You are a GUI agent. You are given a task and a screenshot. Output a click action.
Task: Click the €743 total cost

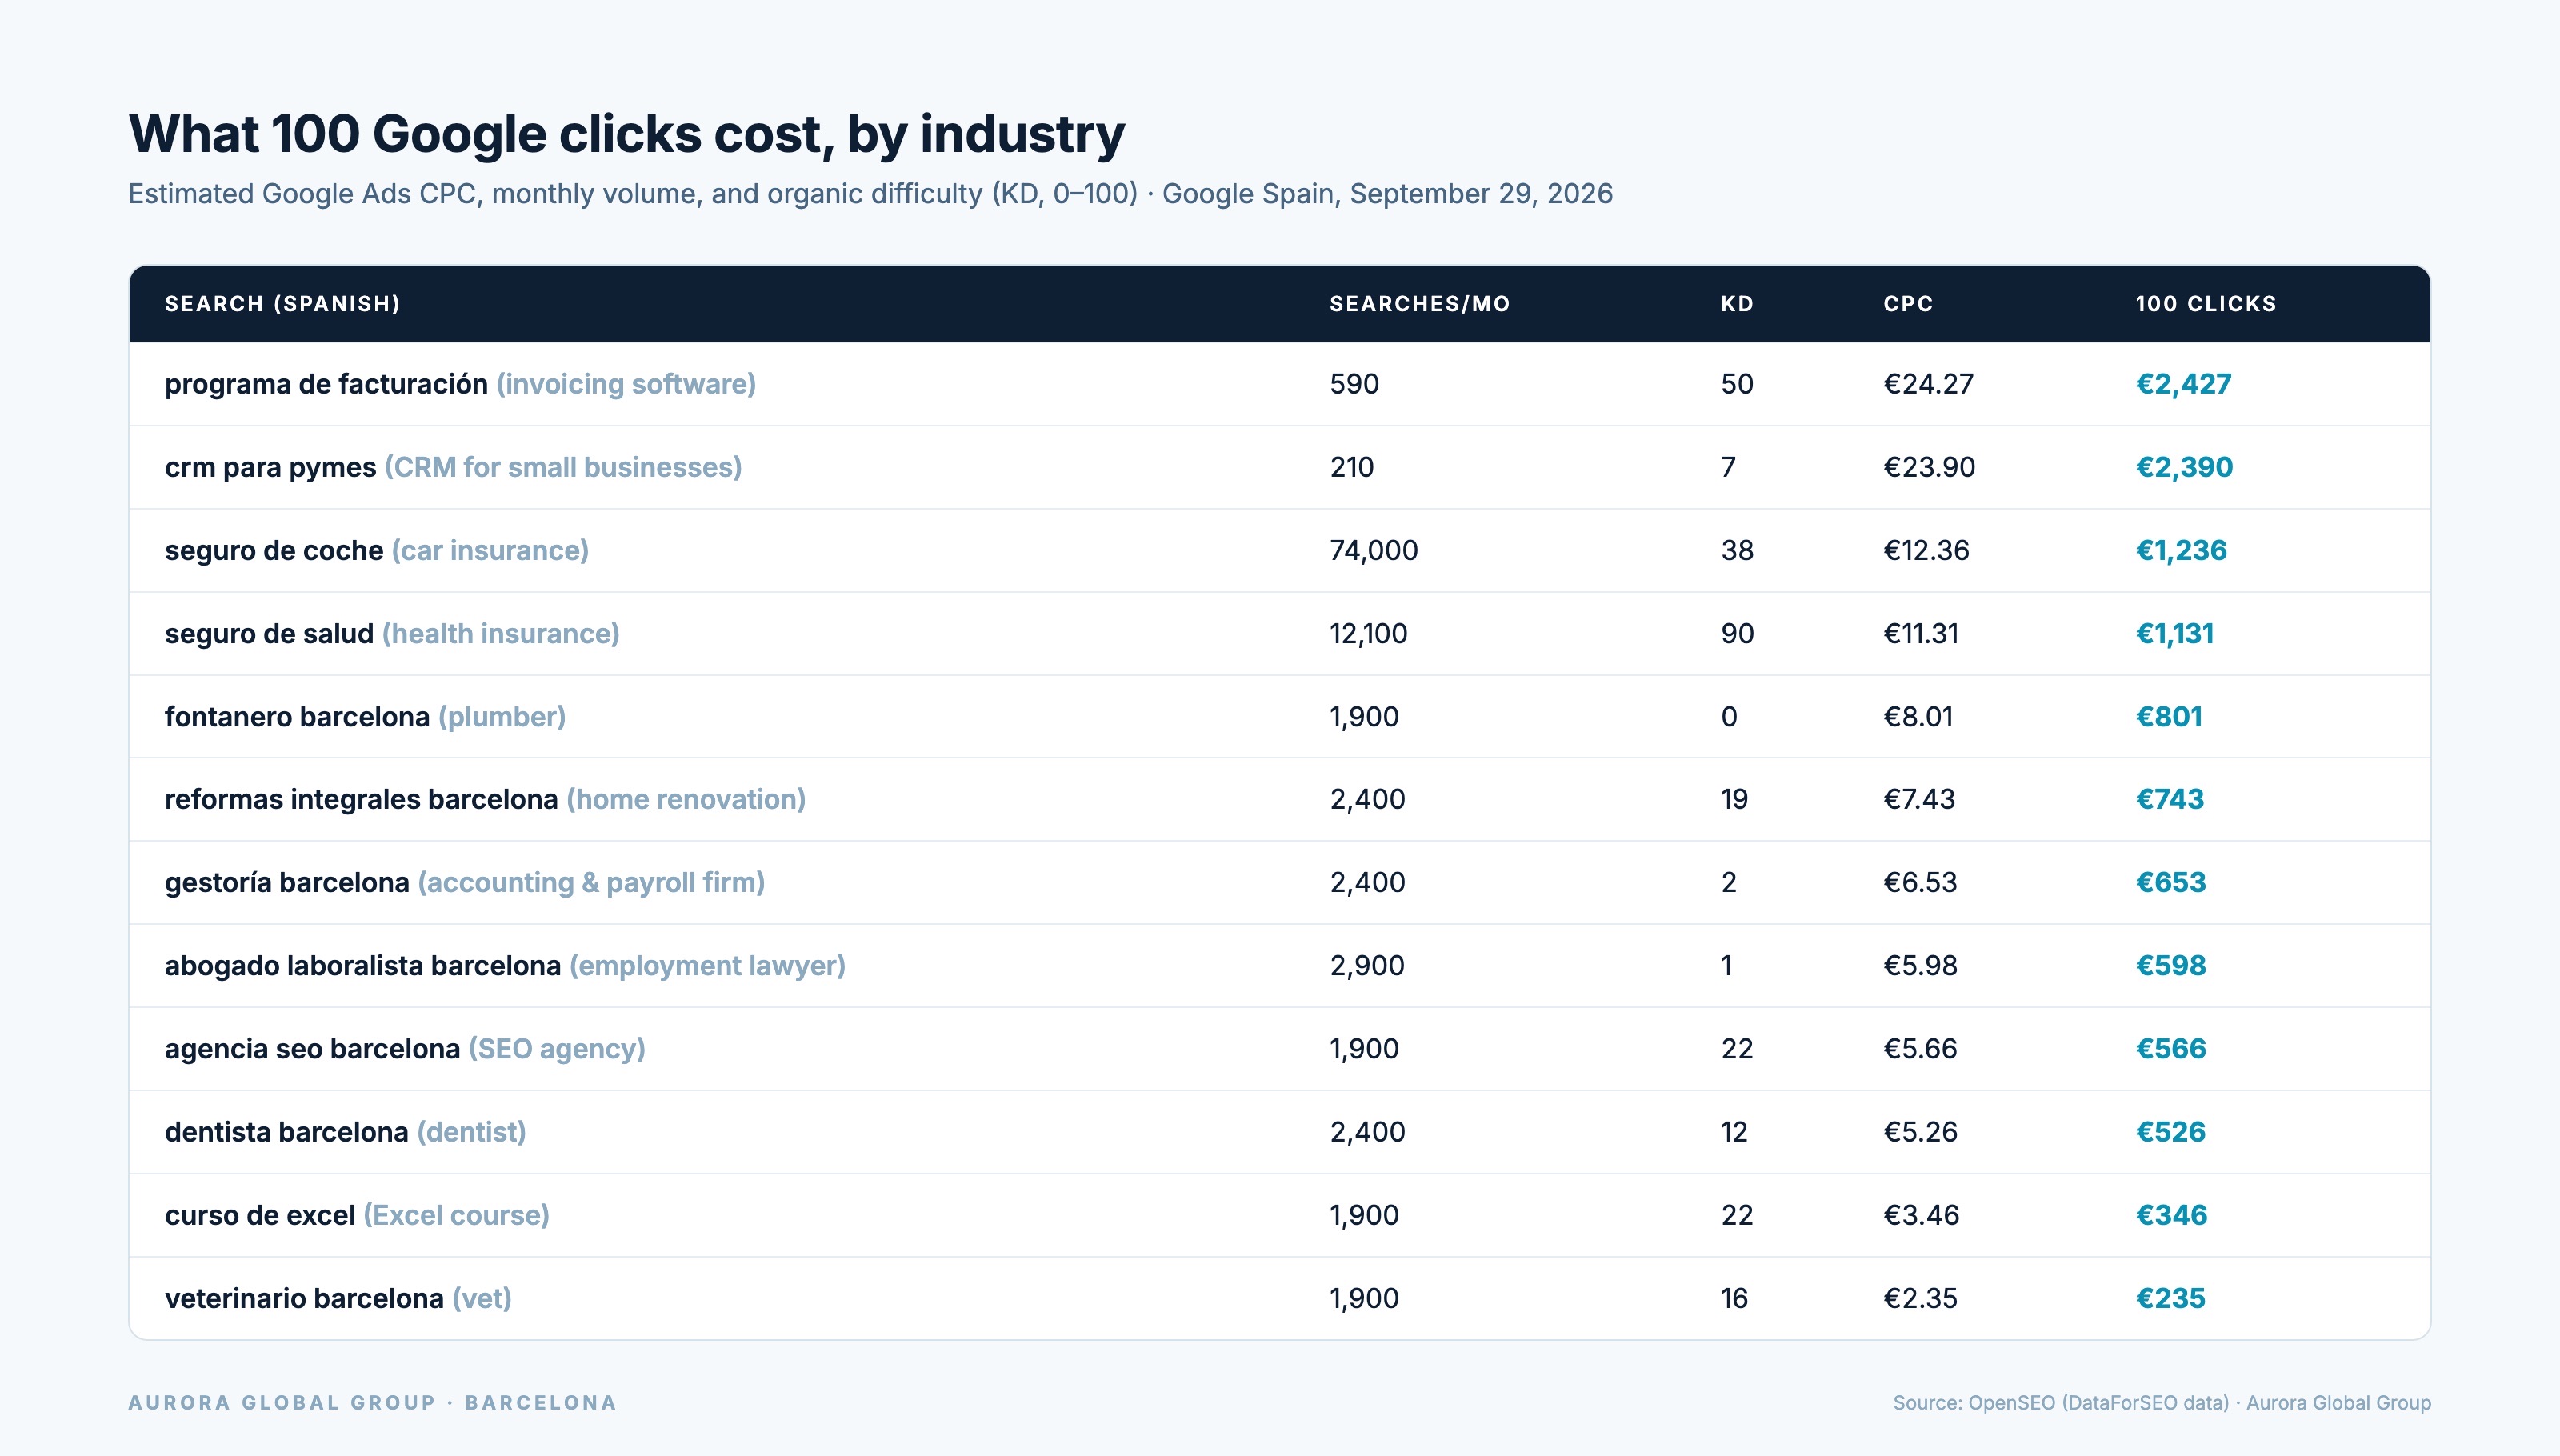tap(2170, 799)
